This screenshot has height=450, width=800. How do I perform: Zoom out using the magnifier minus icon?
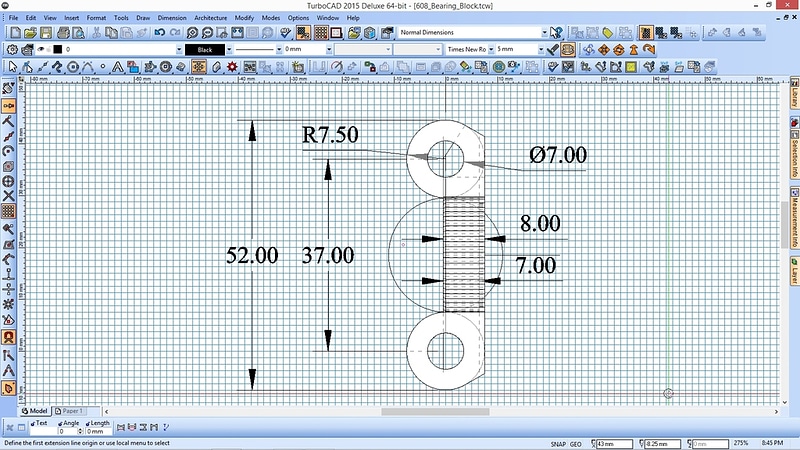coord(207,33)
